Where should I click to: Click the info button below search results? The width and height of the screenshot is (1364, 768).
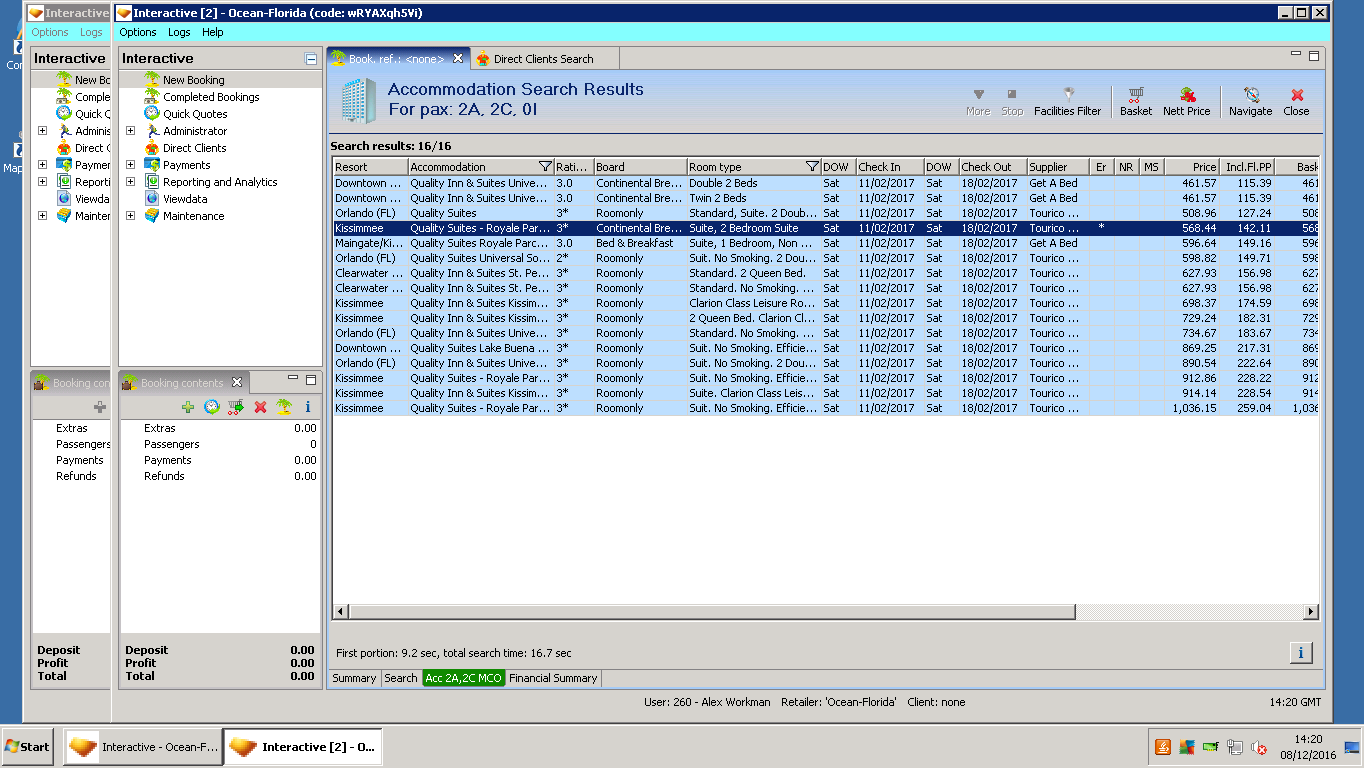(1300, 653)
